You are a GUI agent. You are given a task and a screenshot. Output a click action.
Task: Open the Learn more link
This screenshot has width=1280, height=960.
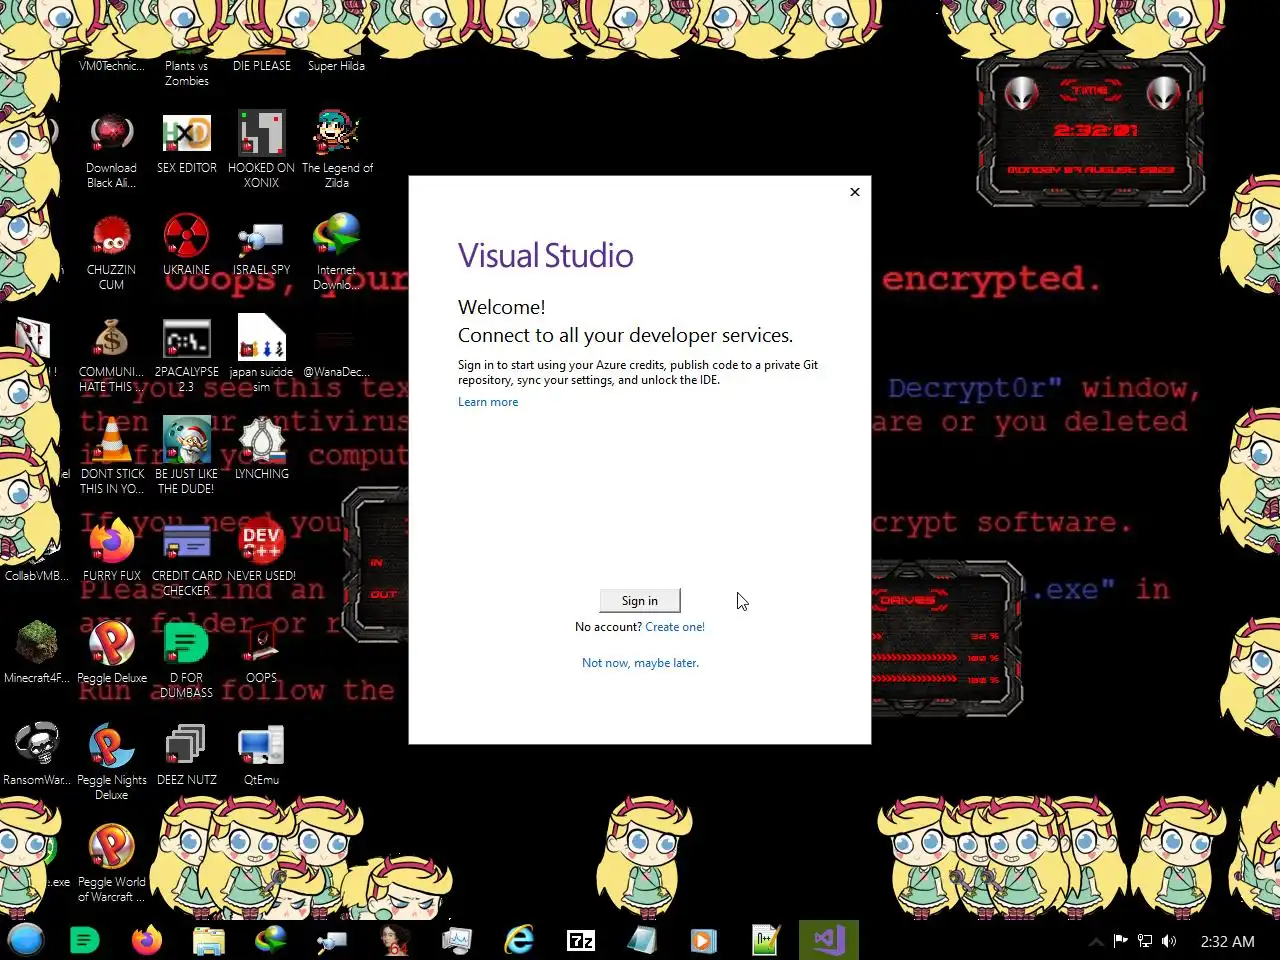point(488,402)
